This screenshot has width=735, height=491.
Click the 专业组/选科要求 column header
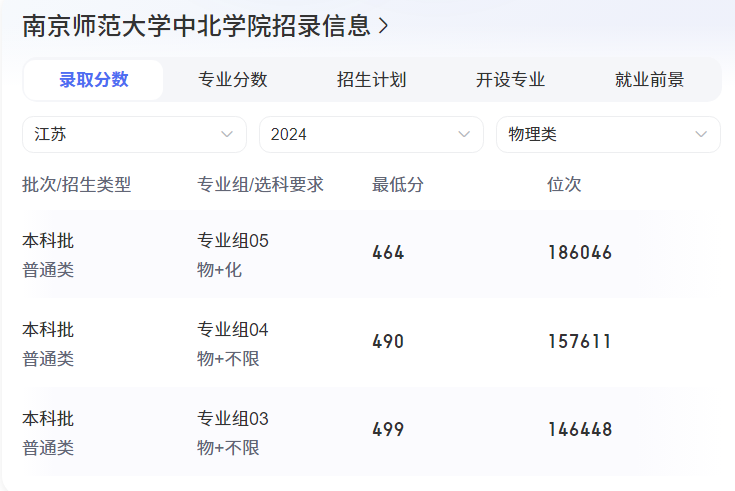coord(260,184)
